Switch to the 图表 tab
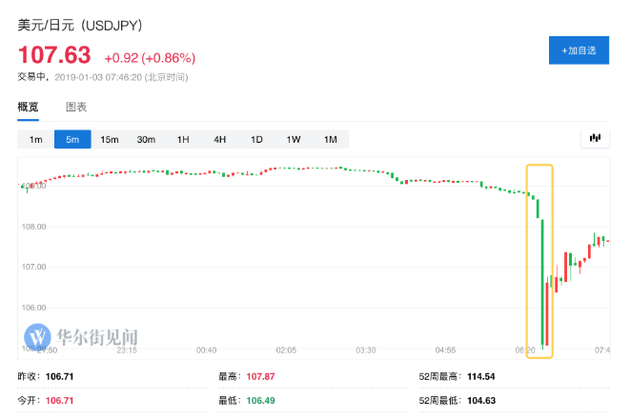The image size is (630, 419). [x=76, y=107]
